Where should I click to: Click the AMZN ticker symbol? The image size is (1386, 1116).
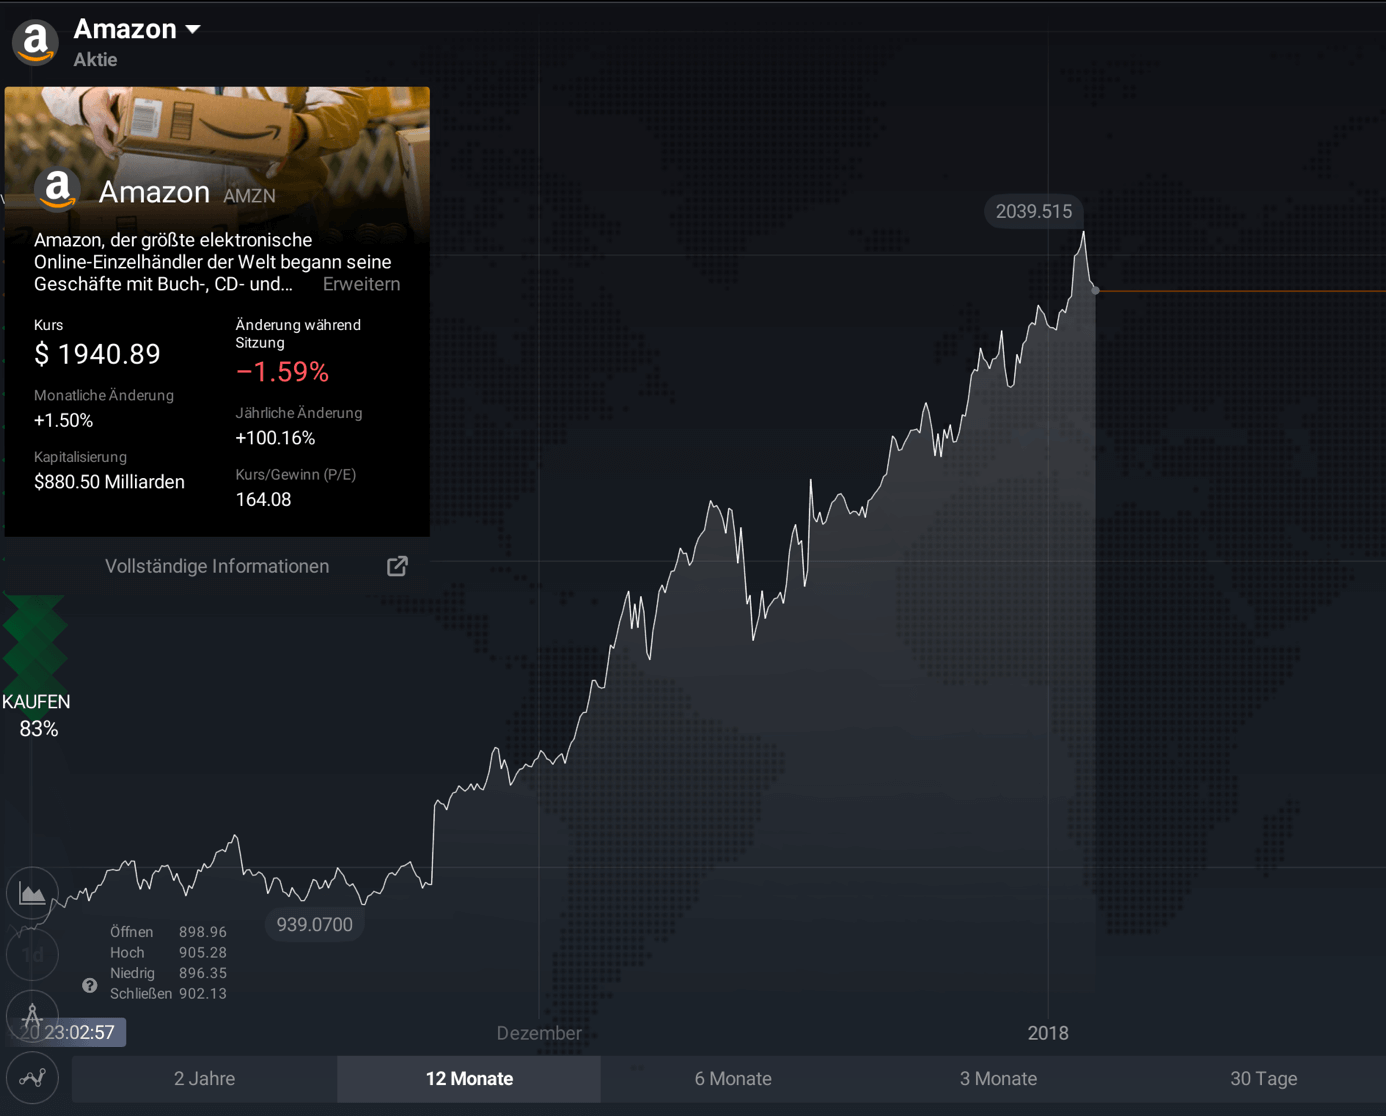pyautogui.click(x=249, y=196)
